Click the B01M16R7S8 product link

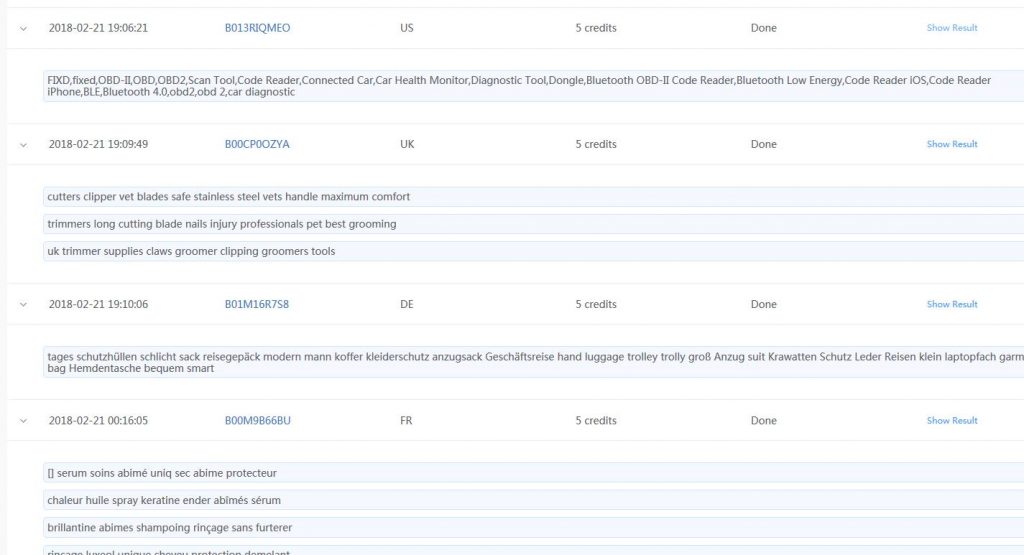pyautogui.click(x=256, y=304)
